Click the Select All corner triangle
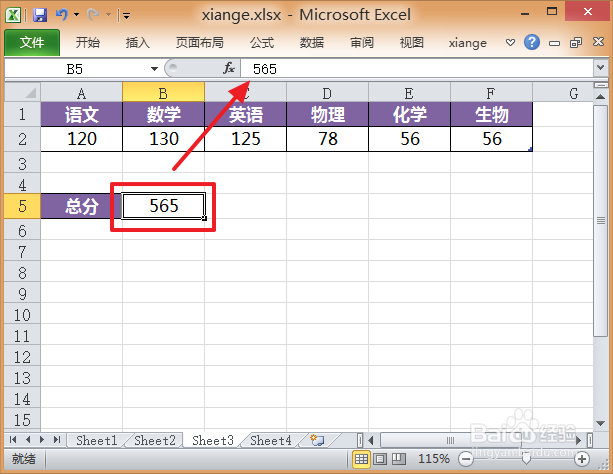 pyautogui.click(x=23, y=92)
